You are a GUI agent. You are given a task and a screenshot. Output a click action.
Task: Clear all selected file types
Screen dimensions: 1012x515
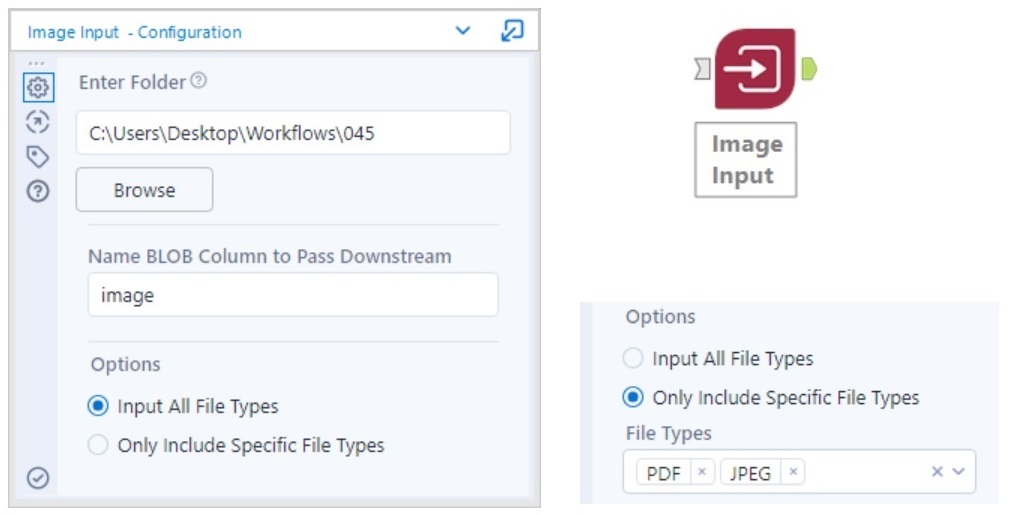pos(937,472)
